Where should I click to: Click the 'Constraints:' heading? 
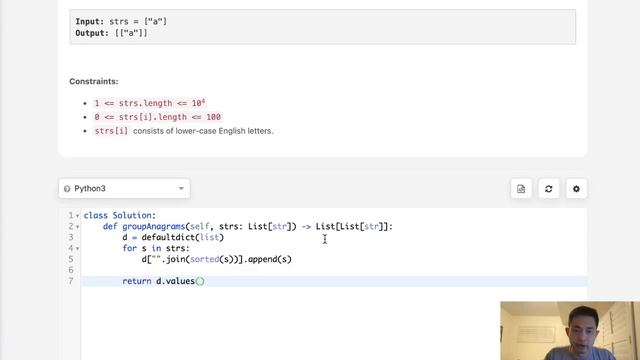point(94,81)
